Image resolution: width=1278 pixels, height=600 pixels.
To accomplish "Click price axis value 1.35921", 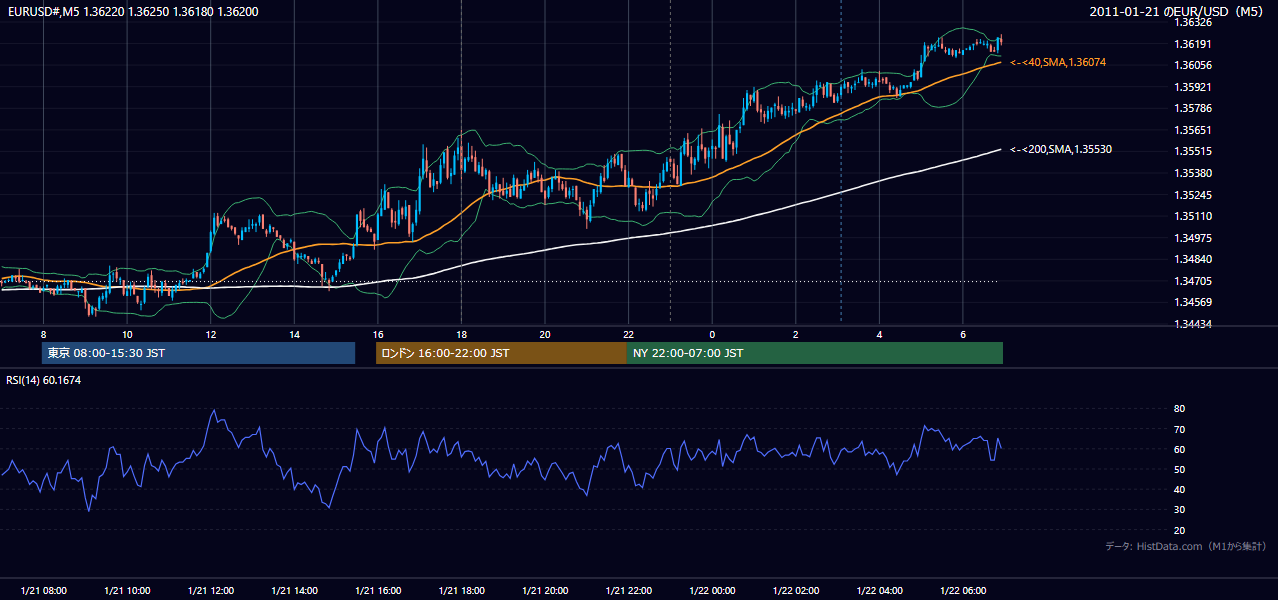I will coord(1192,87).
